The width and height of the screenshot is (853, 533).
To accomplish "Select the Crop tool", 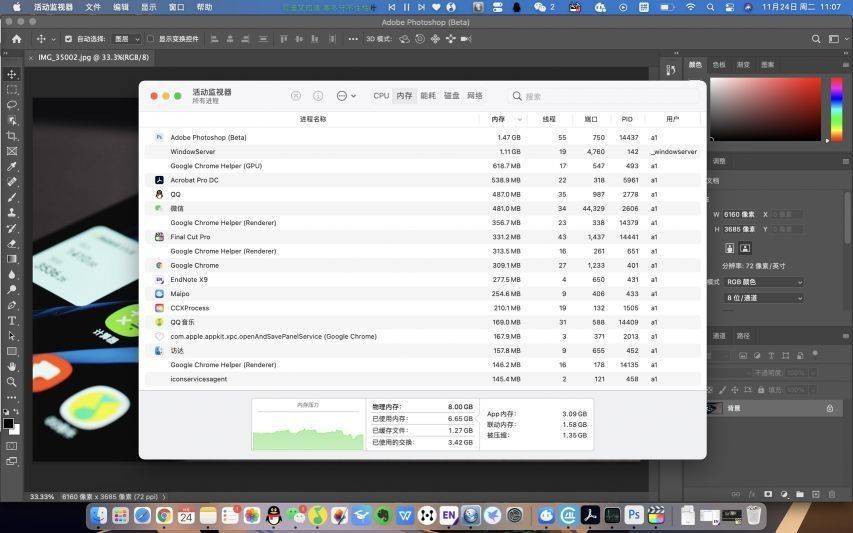I will point(11,136).
